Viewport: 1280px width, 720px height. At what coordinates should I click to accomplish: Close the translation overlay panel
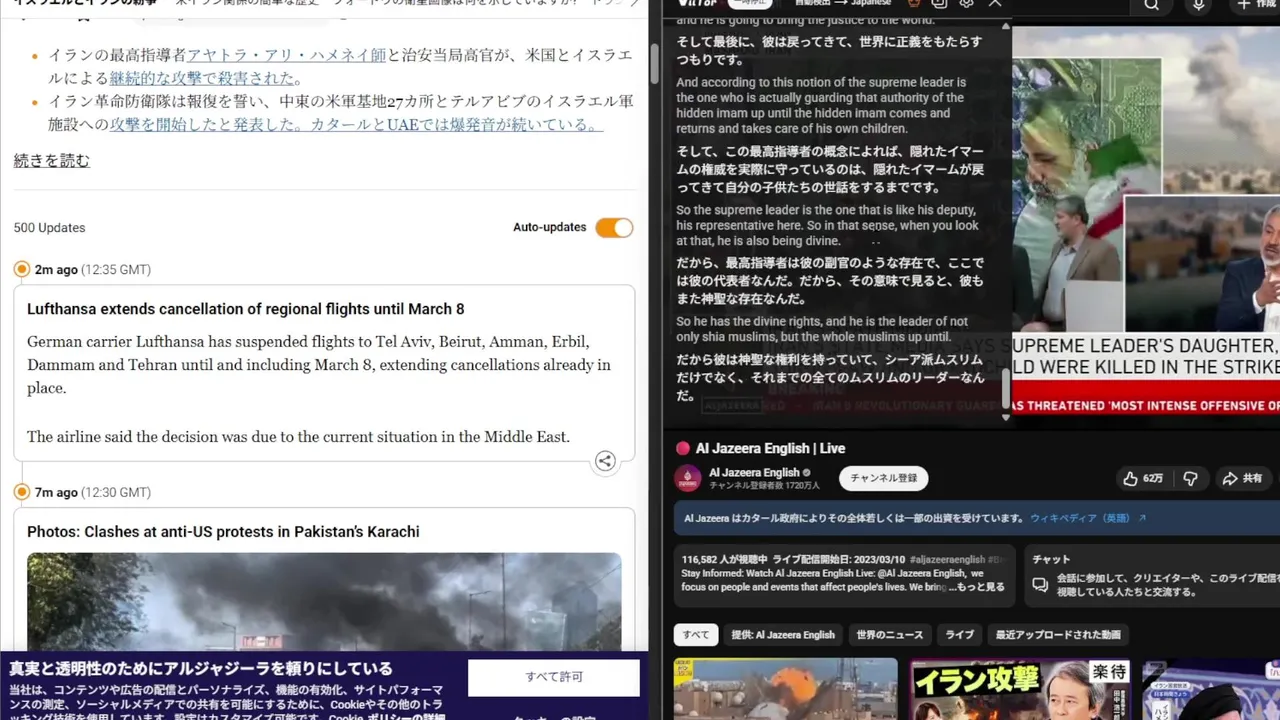point(995,4)
